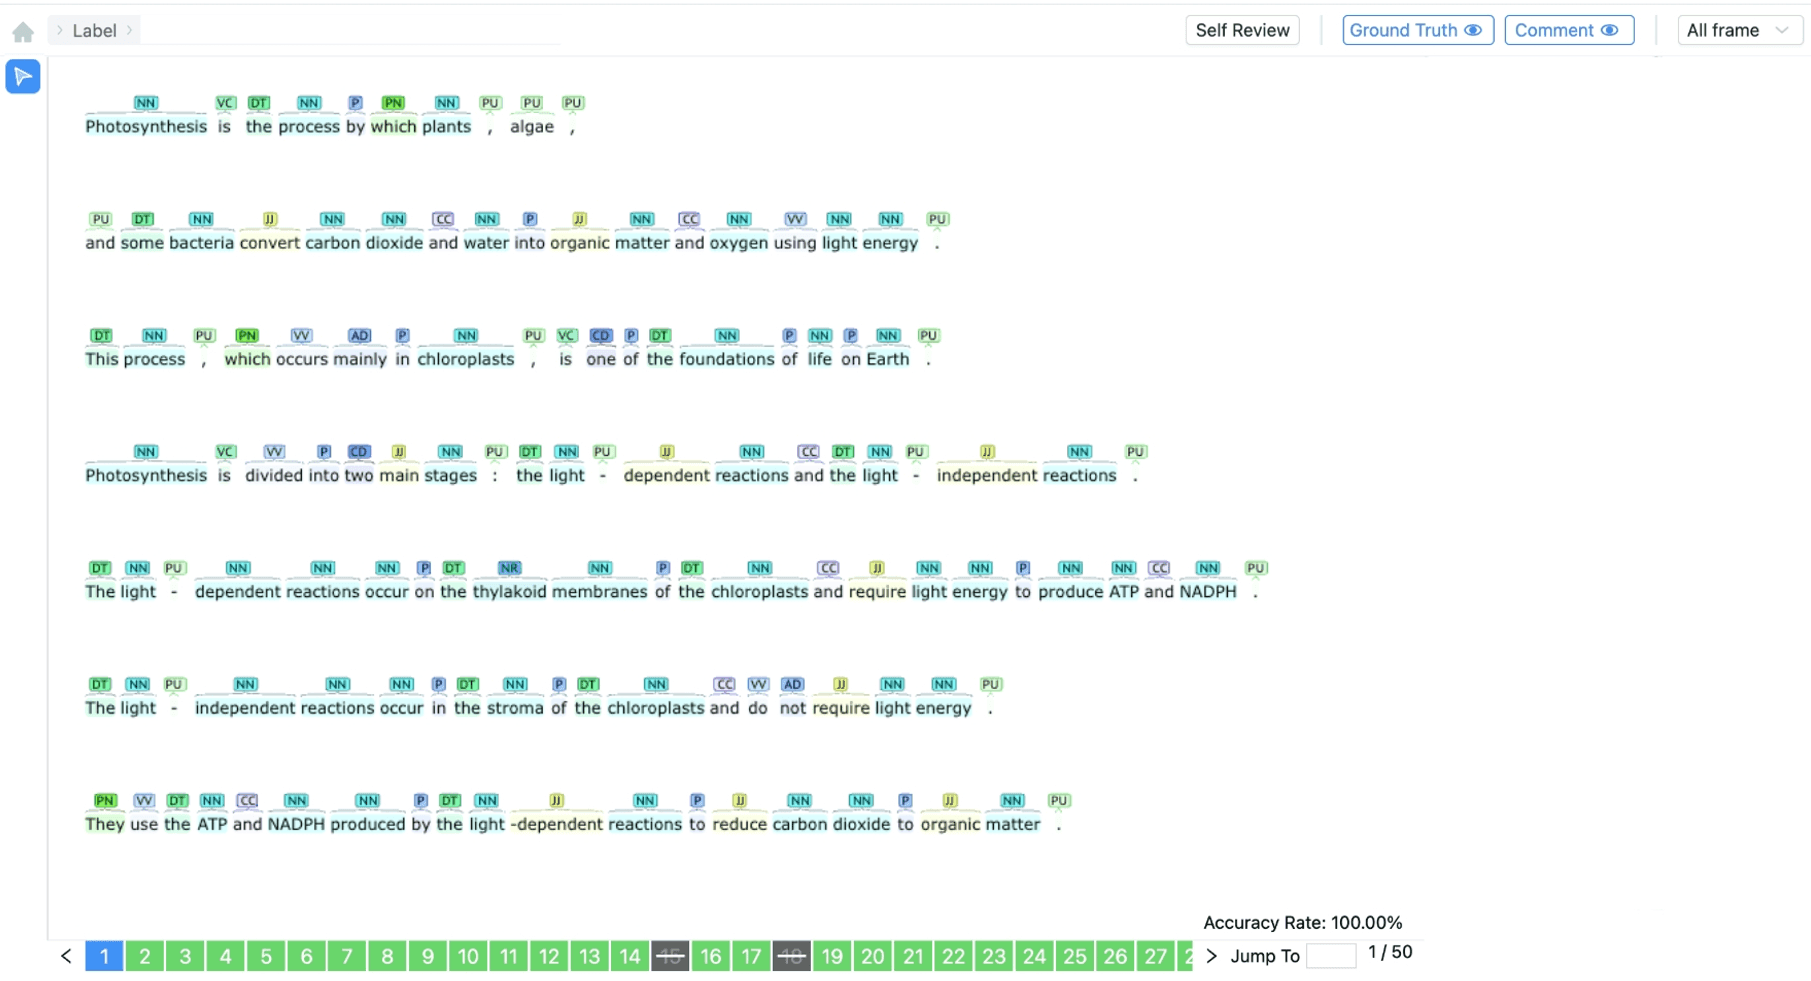Viewport: 1811px width, 981px height.
Task: Select frame 18 dark page button
Action: [791, 956]
